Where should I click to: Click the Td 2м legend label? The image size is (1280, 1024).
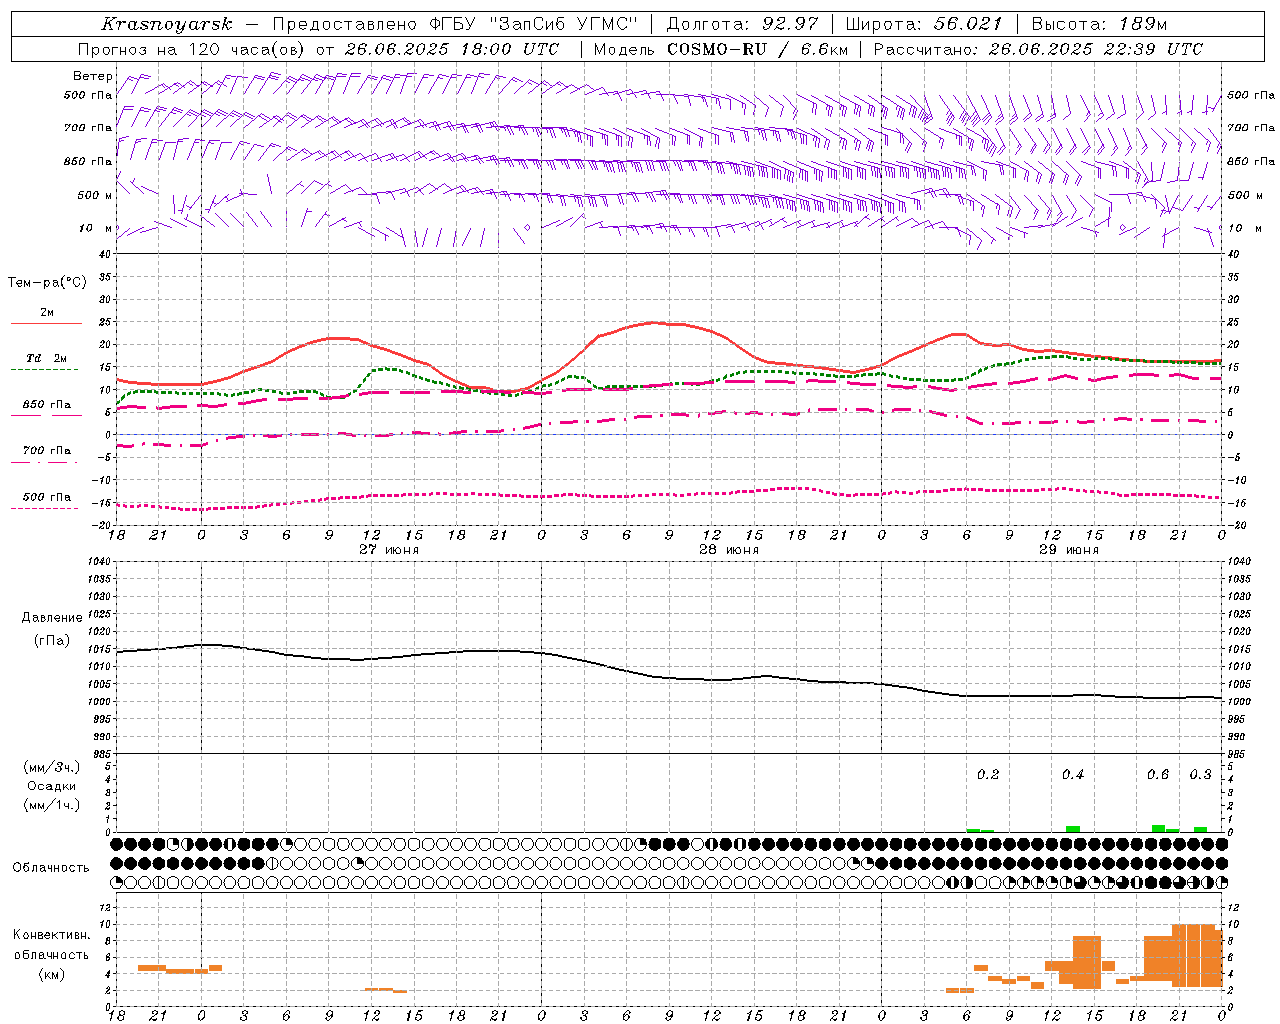coord(46,358)
